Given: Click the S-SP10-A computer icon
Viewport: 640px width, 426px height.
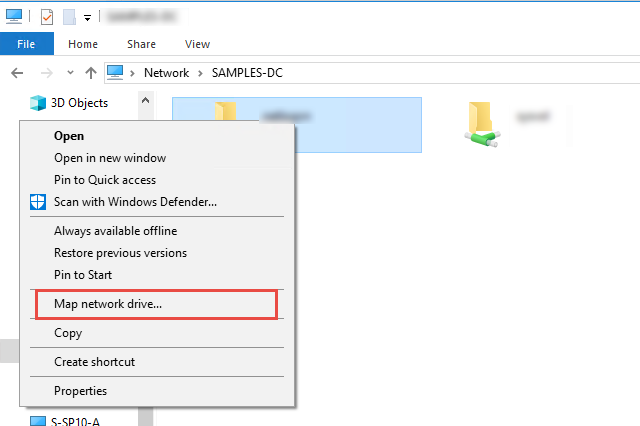Looking at the screenshot, I should 38,422.
